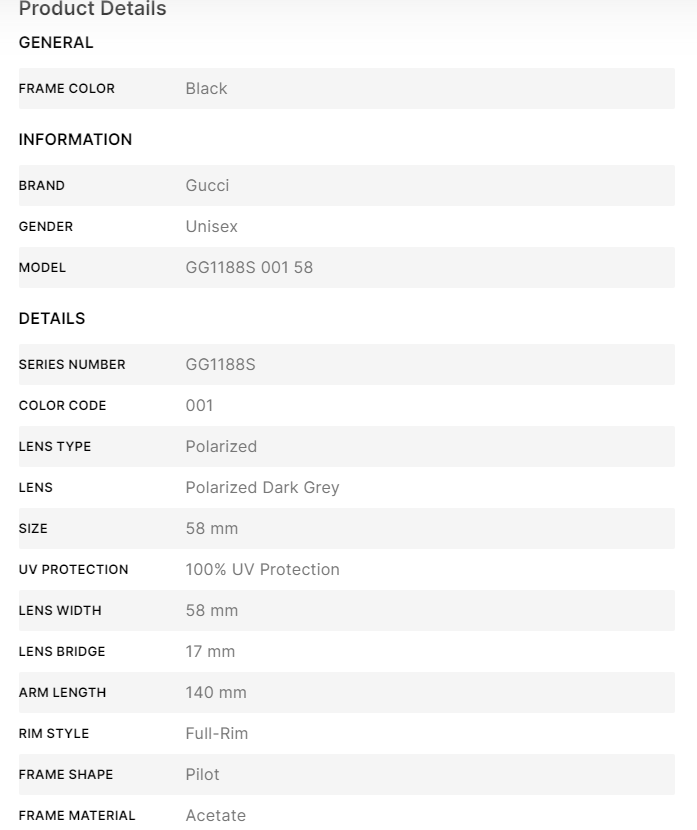697x830 pixels.
Task: Click the Product Details heading
Action: (93, 10)
